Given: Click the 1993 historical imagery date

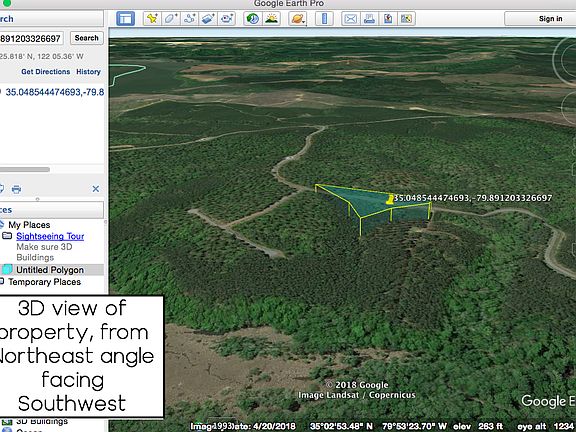Looking at the screenshot, I should [223, 426].
